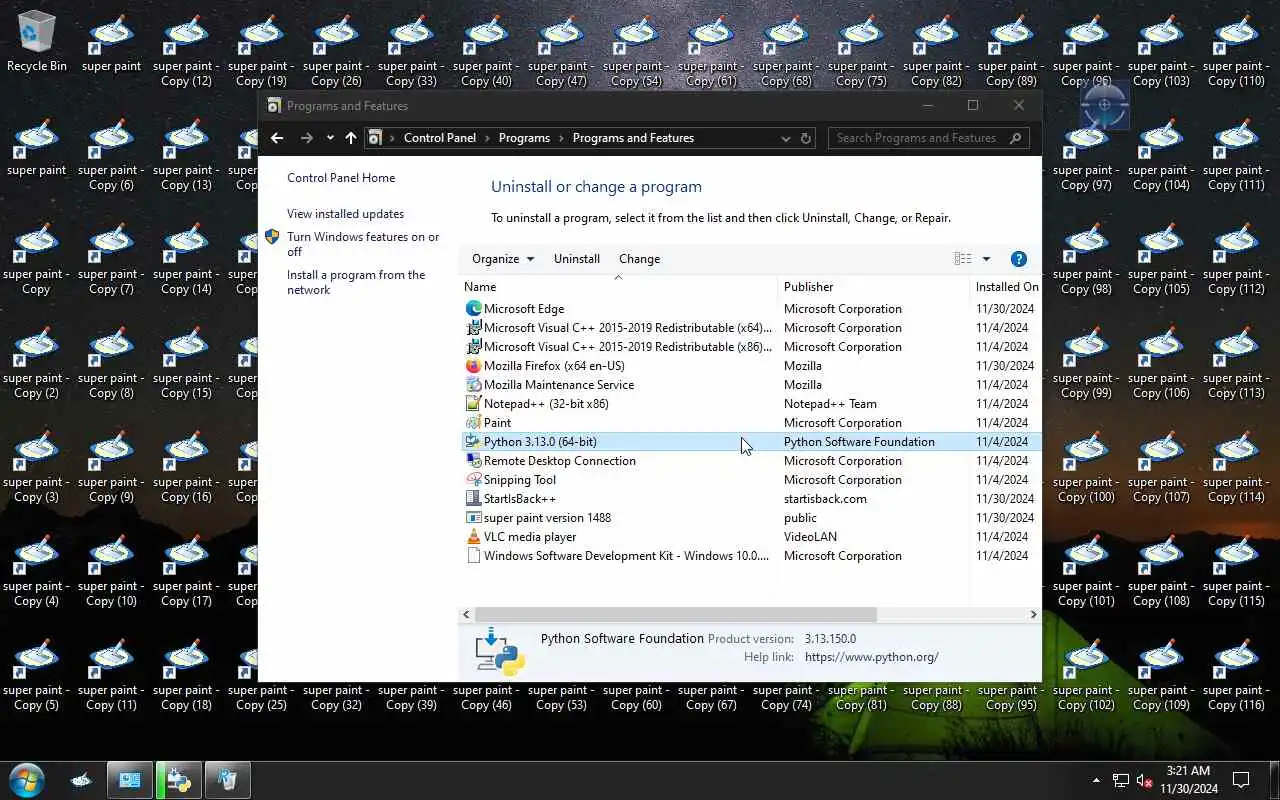This screenshot has height=800, width=1280.
Task: Open the notification center icon
Action: coord(1241,780)
